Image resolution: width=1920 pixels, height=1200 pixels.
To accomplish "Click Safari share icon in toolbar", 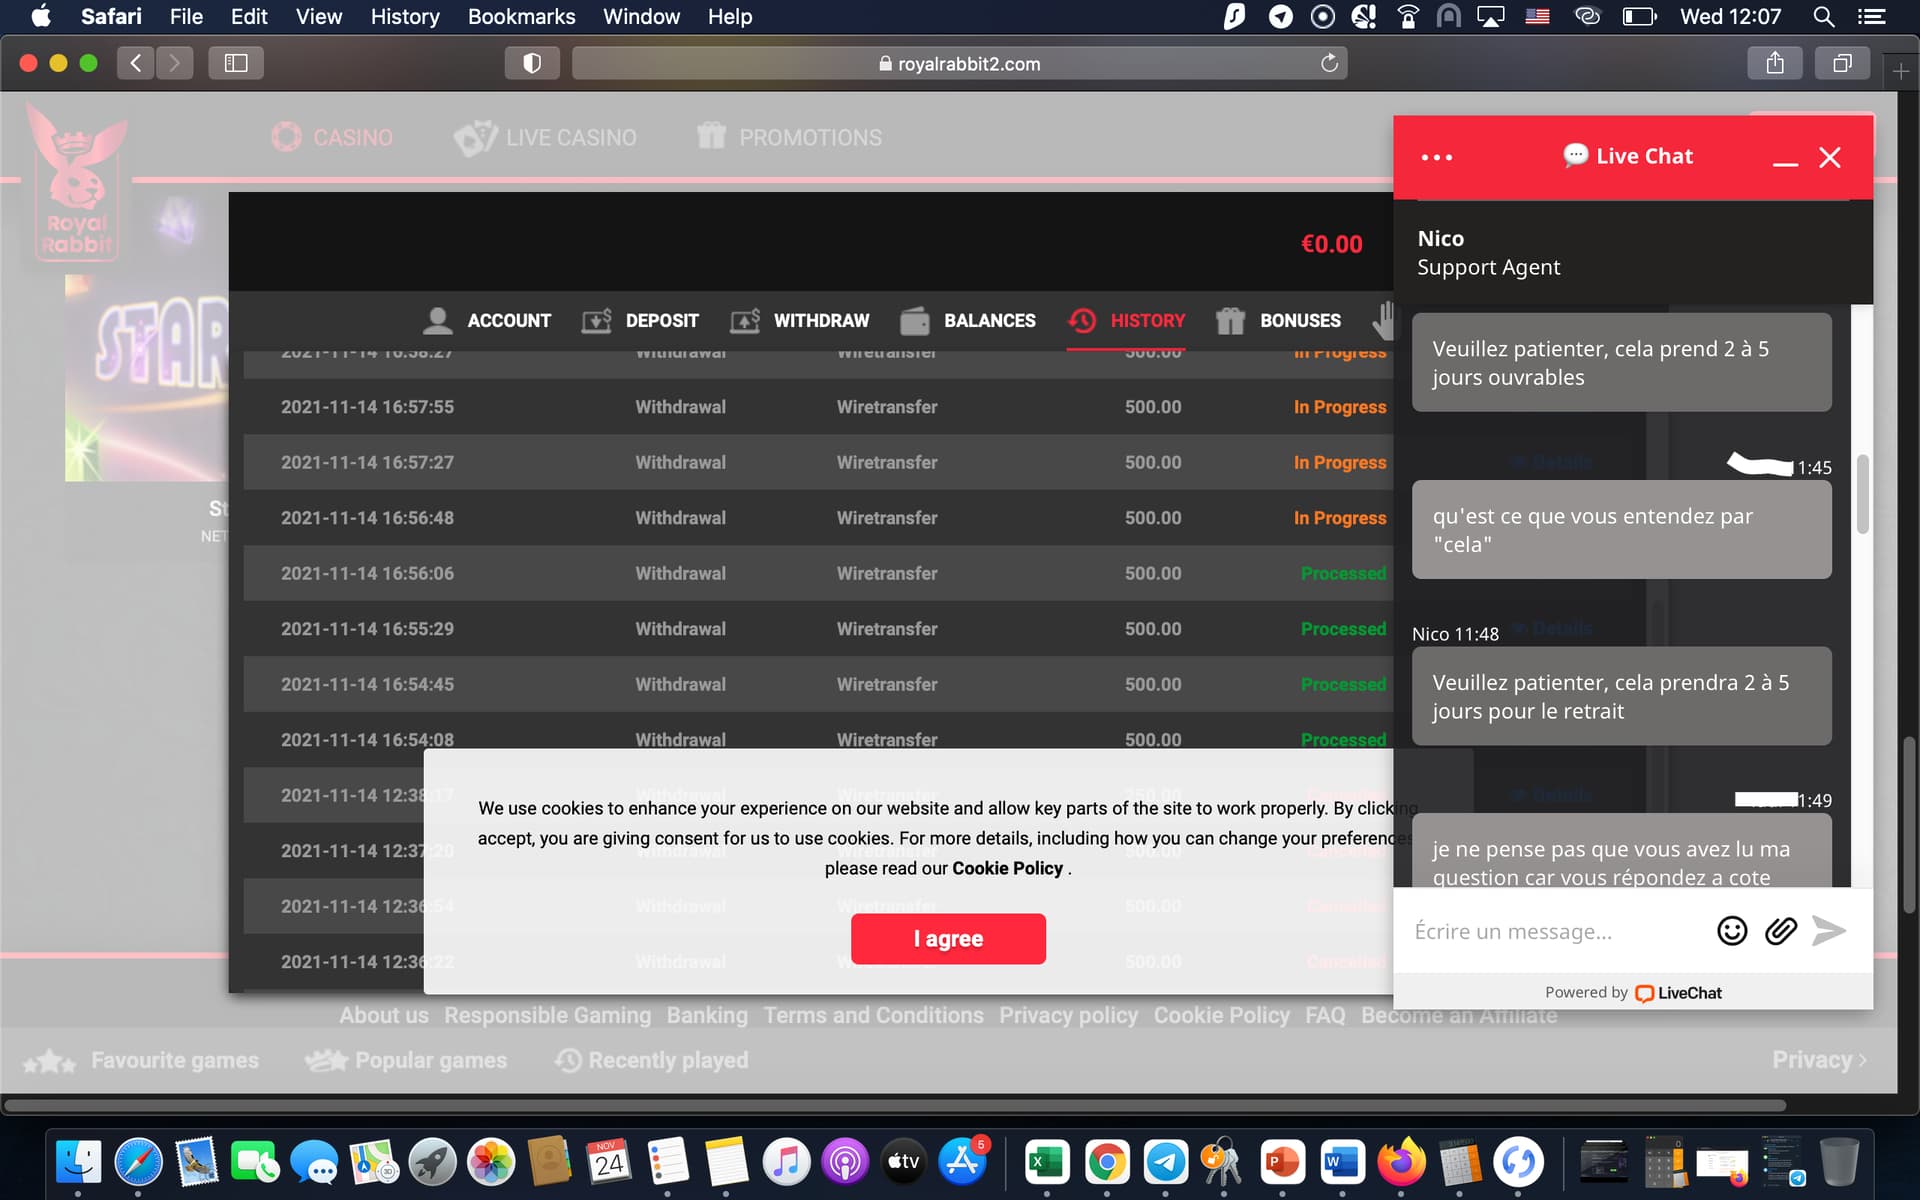I will (1774, 63).
